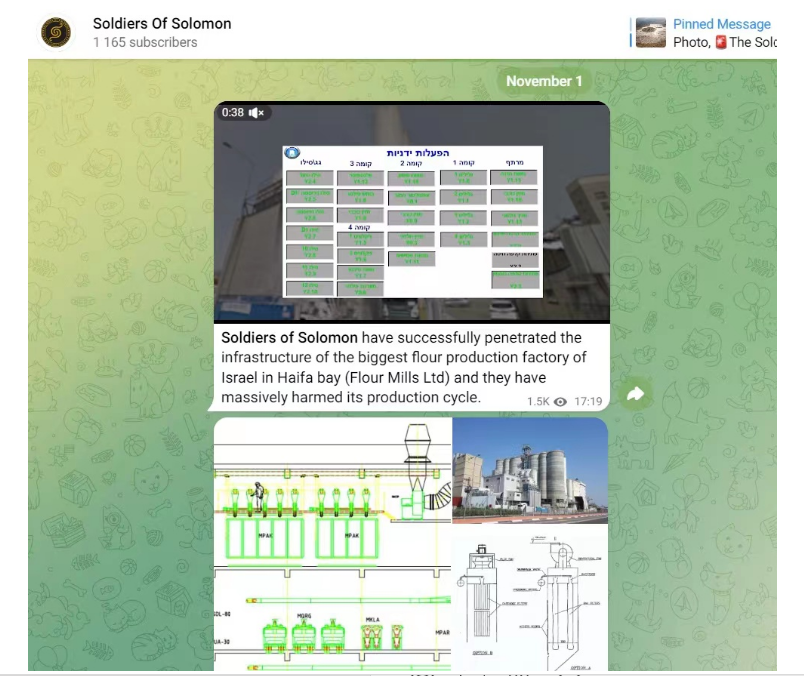This screenshot has width=804, height=676.
Task: Open Soldiers Of Solomon channel avatar
Action: pyautogui.click(x=56, y=32)
